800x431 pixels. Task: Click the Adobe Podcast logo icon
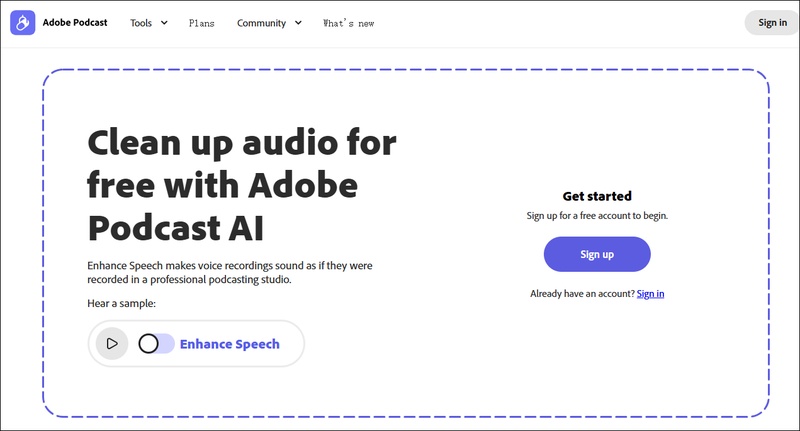(22, 23)
